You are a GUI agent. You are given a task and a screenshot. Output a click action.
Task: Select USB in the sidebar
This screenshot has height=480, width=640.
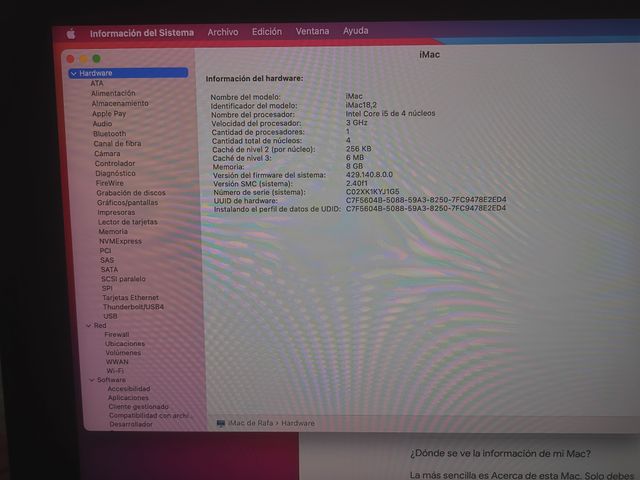110,316
